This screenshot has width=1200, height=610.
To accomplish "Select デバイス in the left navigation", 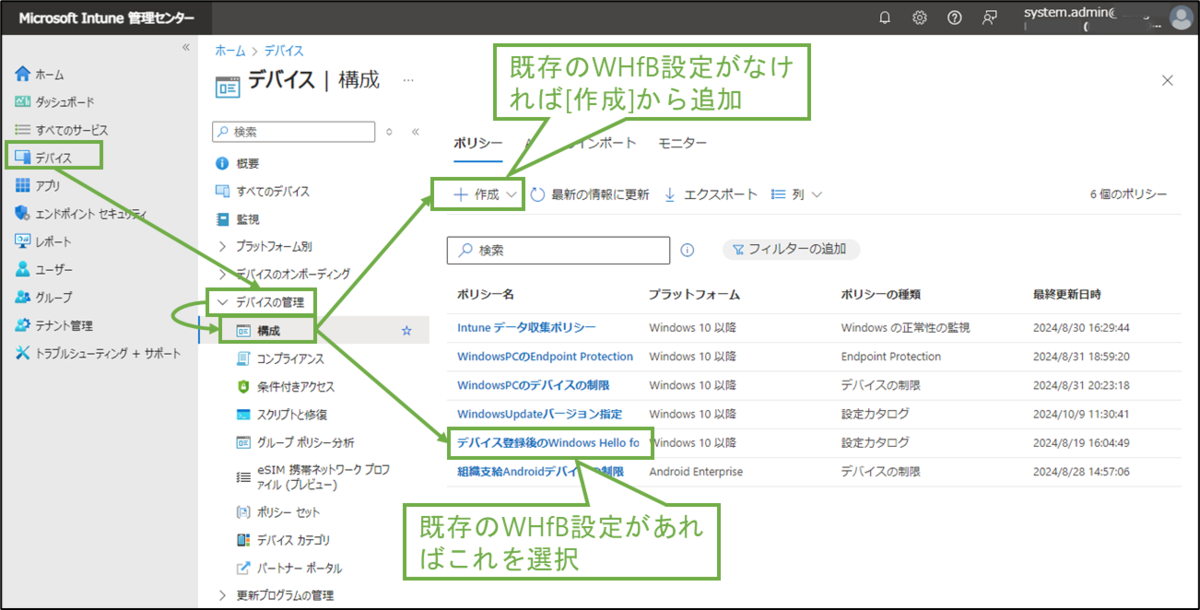I will (x=53, y=156).
